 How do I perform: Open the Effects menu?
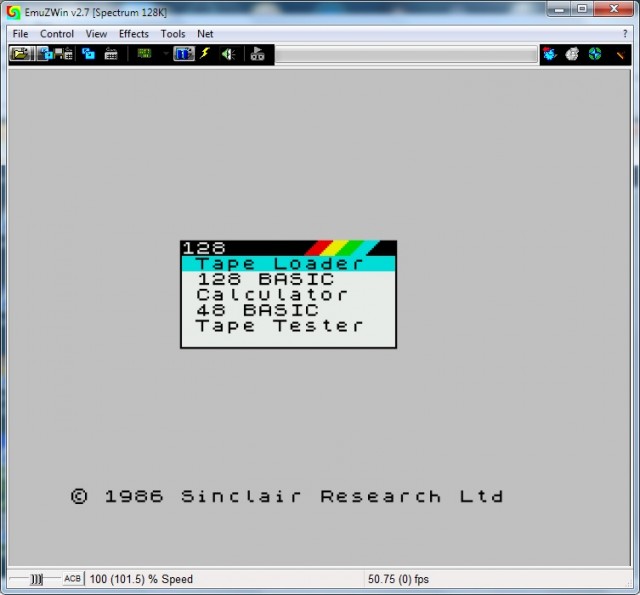point(133,34)
